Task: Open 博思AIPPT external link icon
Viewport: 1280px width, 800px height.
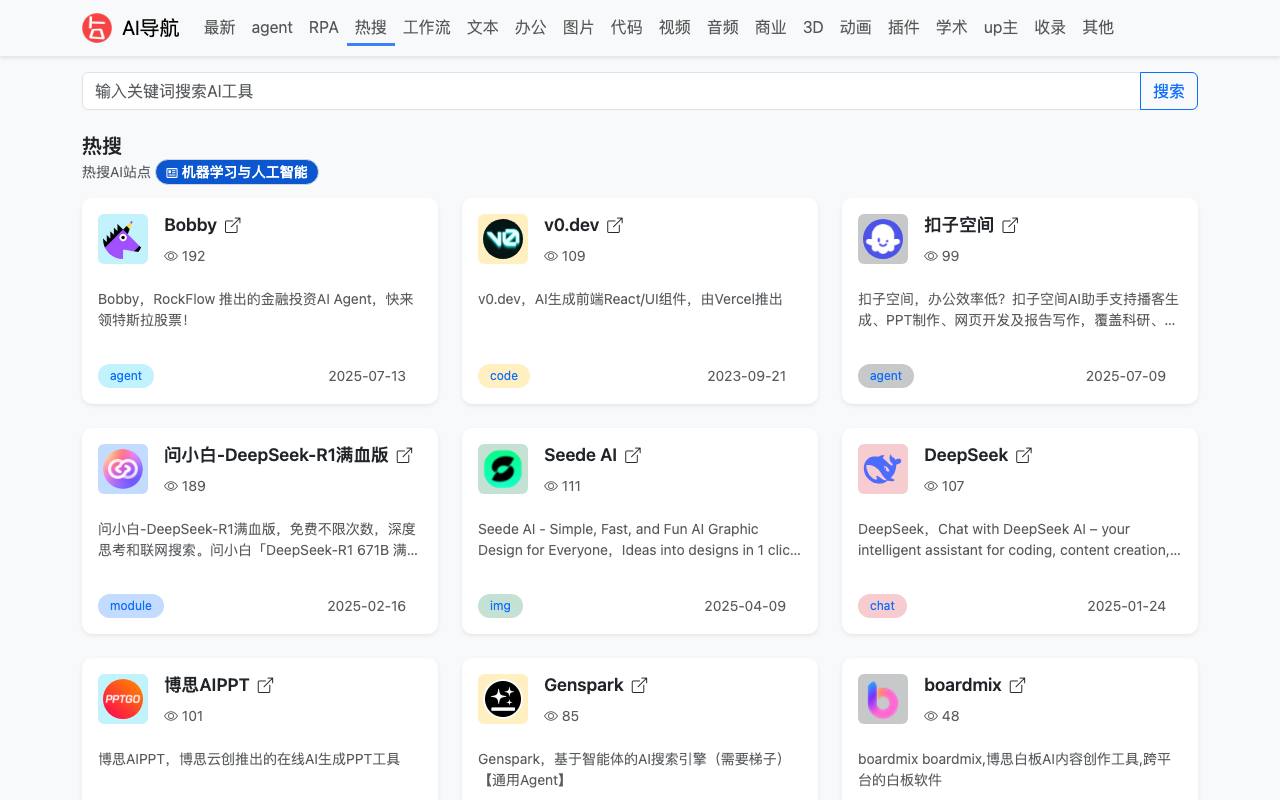Action: (266, 685)
